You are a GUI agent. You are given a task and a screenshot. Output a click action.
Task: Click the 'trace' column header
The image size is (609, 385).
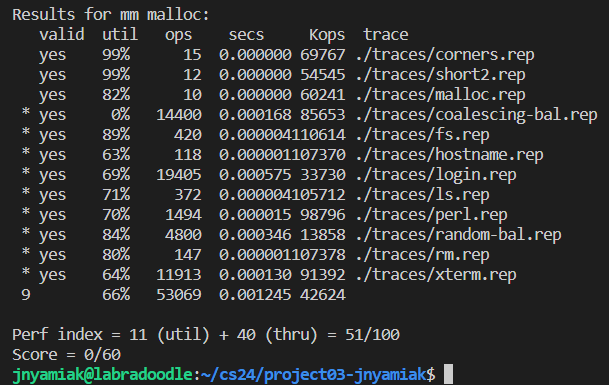(386, 35)
